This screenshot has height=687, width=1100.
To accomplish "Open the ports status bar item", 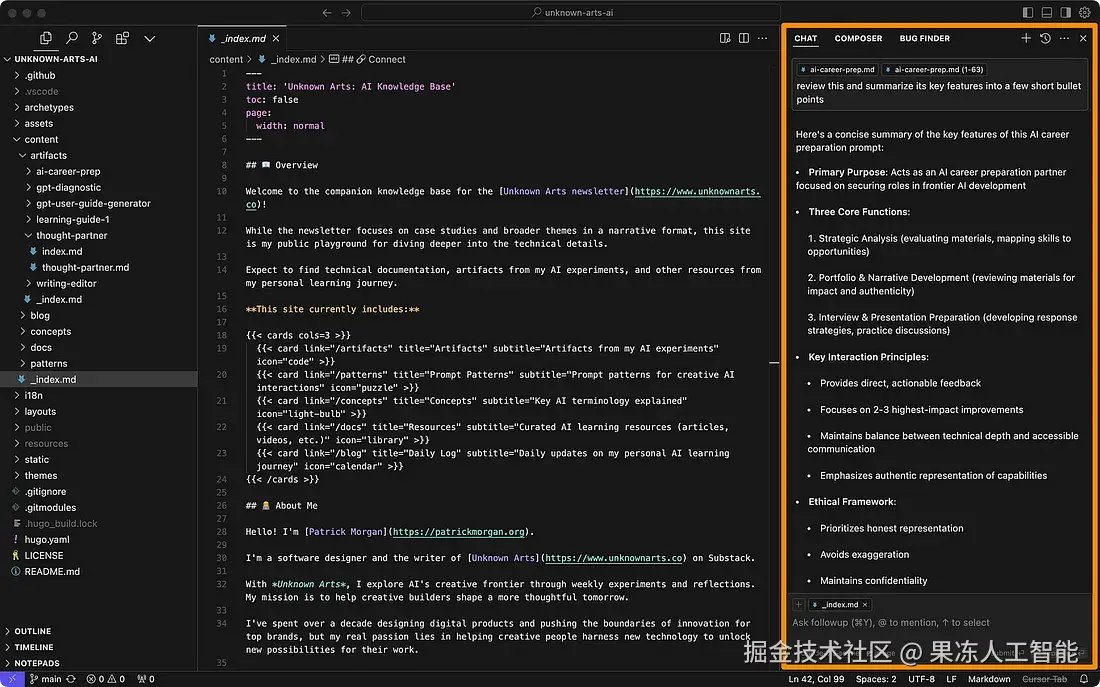I will pyautogui.click(x=146, y=679).
